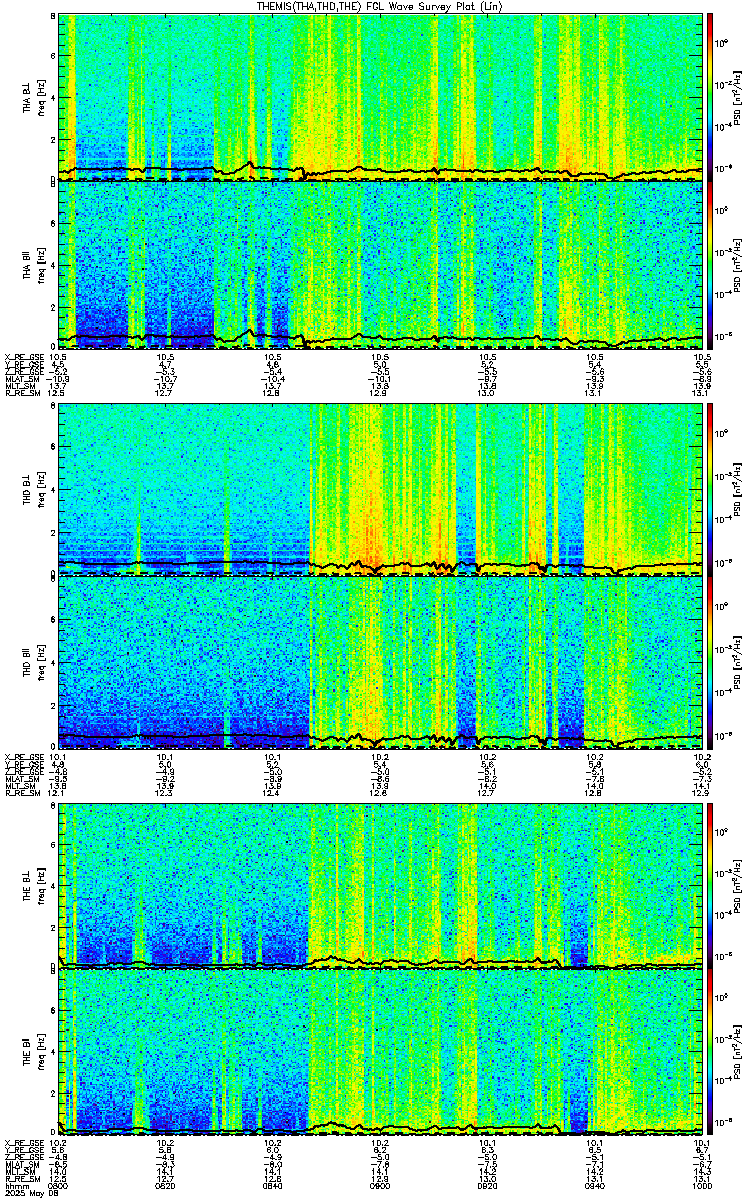Click the bottom THE B-parallel spectrogram panel
The height and width of the screenshot is (1200, 750).
pyautogui.click(x=380, y=1052)
